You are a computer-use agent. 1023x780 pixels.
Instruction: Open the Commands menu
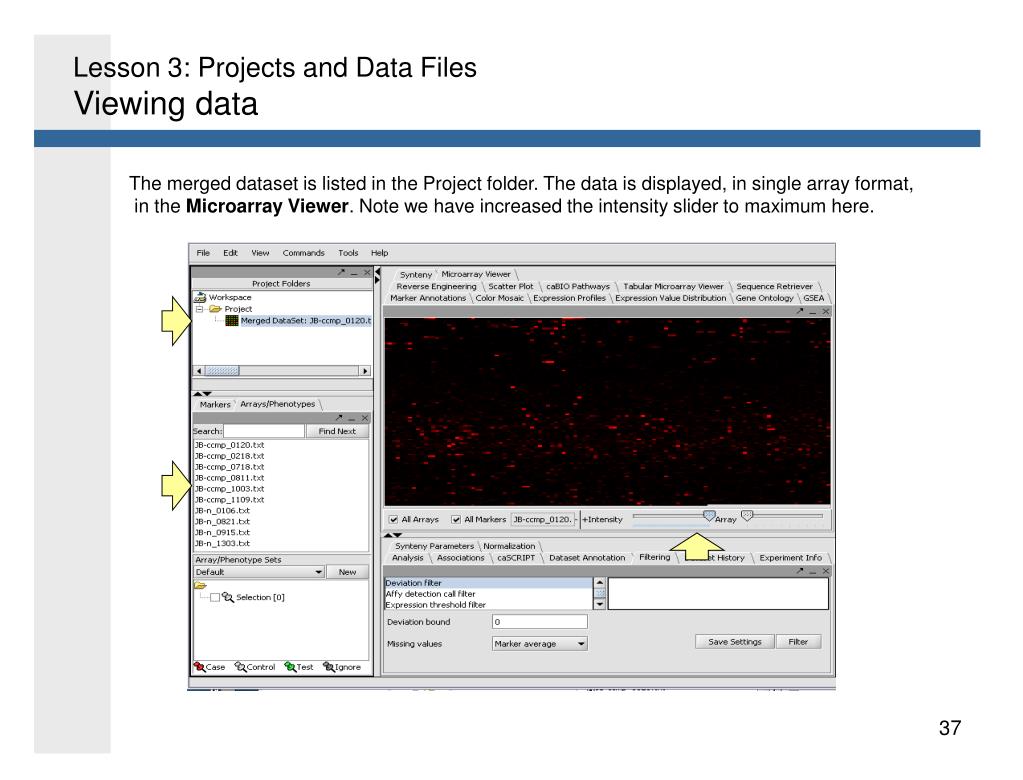coord(303,253)
